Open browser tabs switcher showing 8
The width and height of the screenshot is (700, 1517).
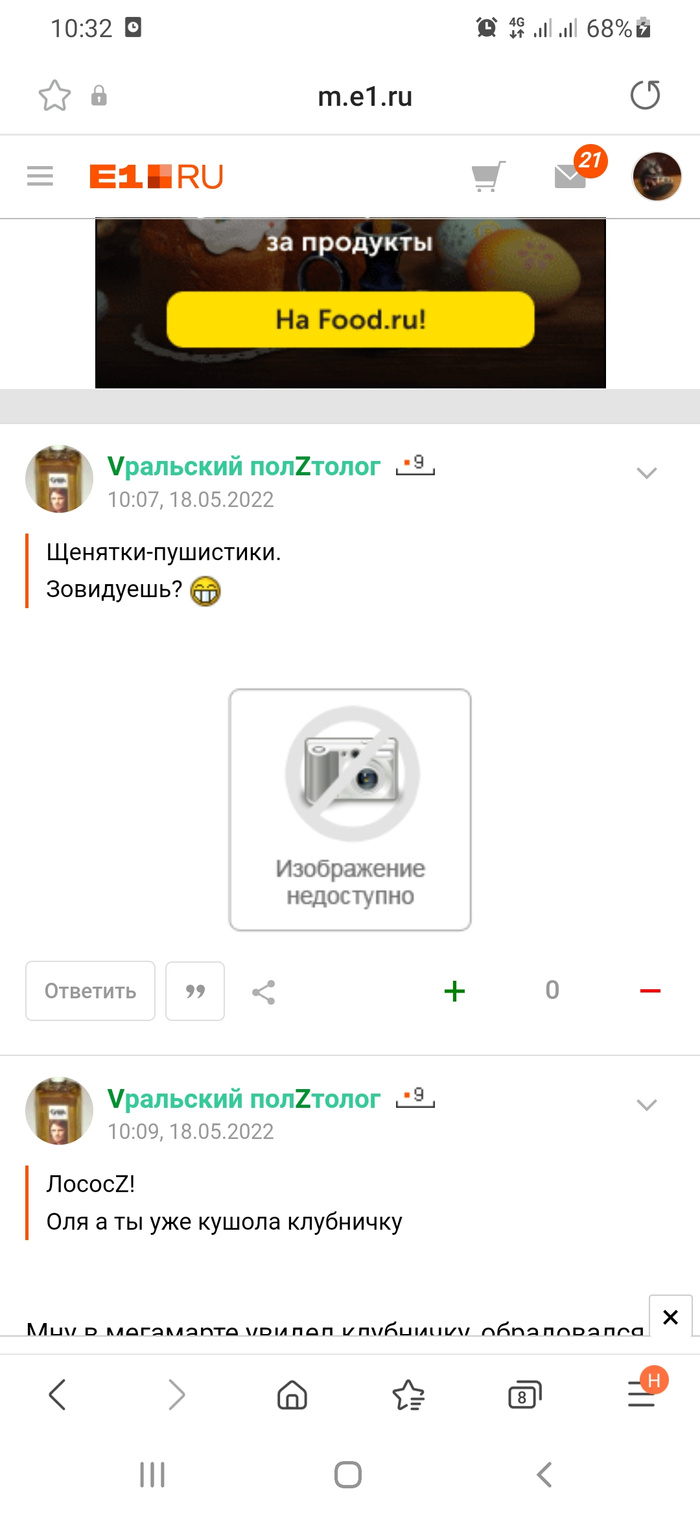pyautogui.click(x=524, y=1395)
